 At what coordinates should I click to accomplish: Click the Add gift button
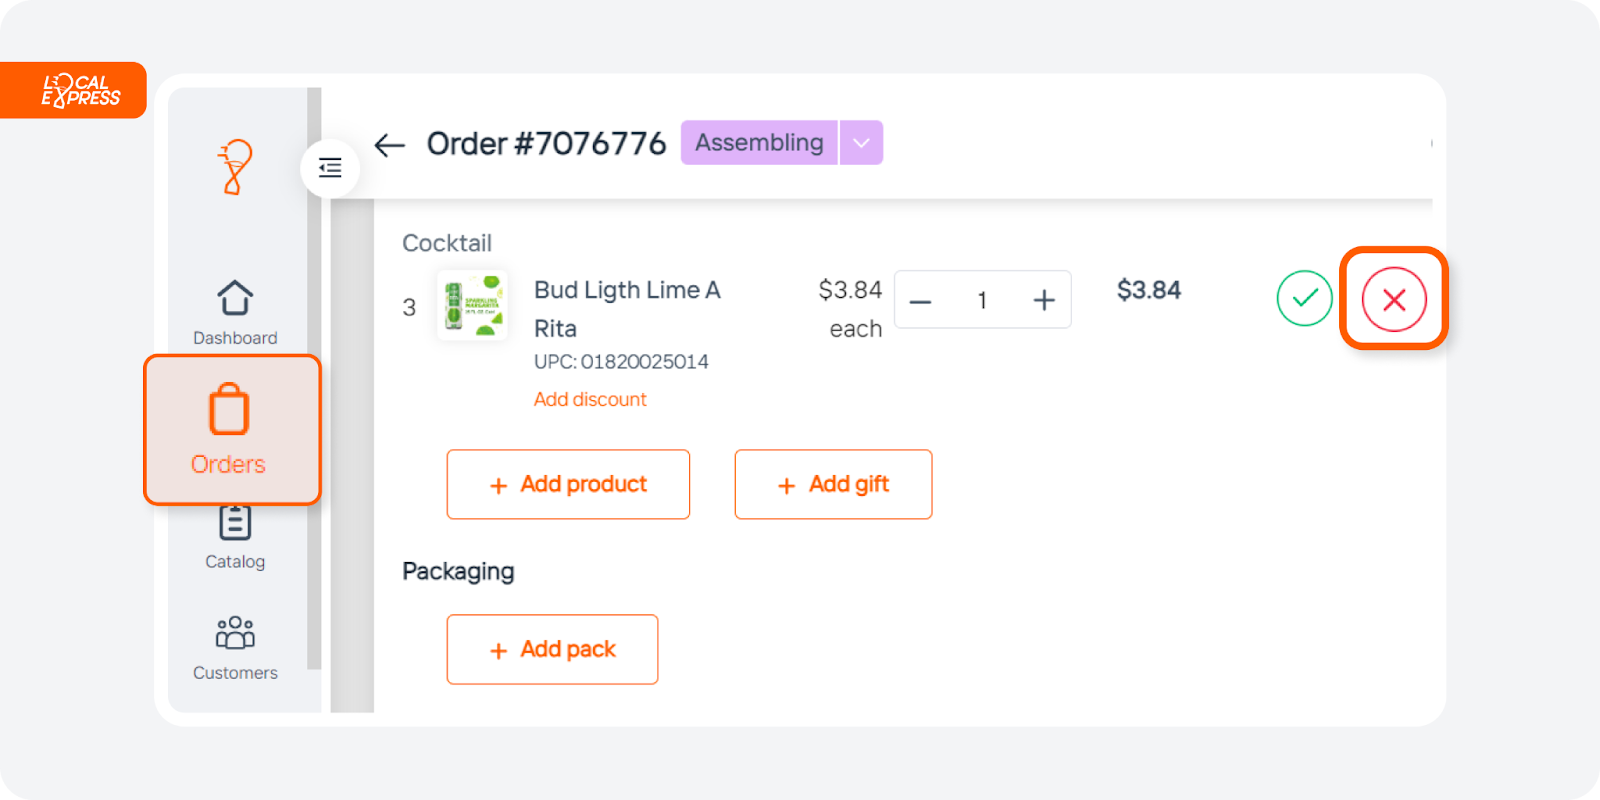(x=833, y=484)
